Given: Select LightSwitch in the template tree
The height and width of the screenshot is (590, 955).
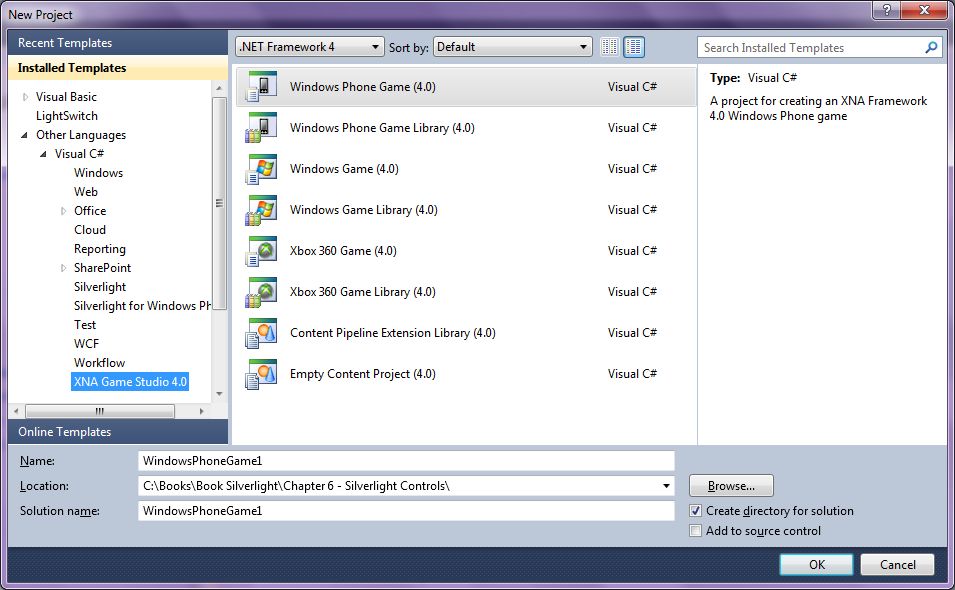Looking at the screenshot, I should coord(66,116).
